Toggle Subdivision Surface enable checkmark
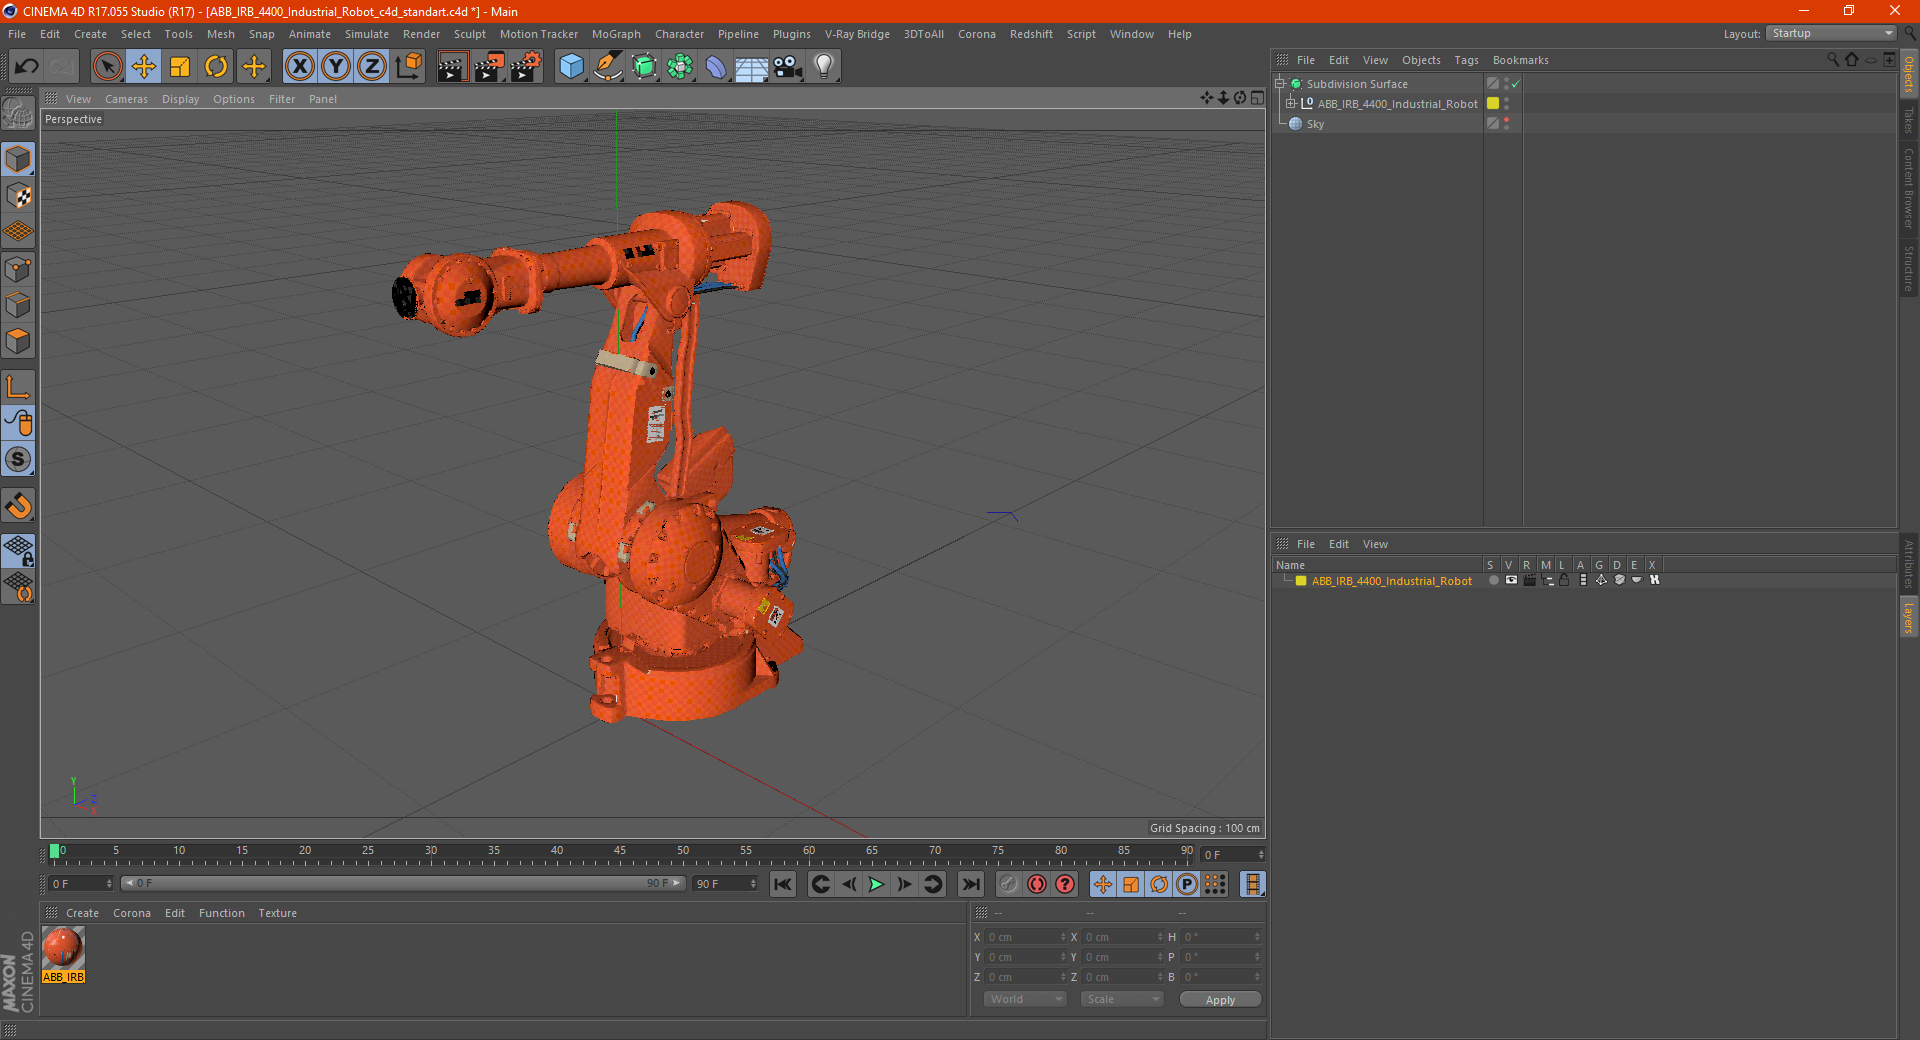The height and width of the screenshot is (1040, 1920). [1516, 84]
